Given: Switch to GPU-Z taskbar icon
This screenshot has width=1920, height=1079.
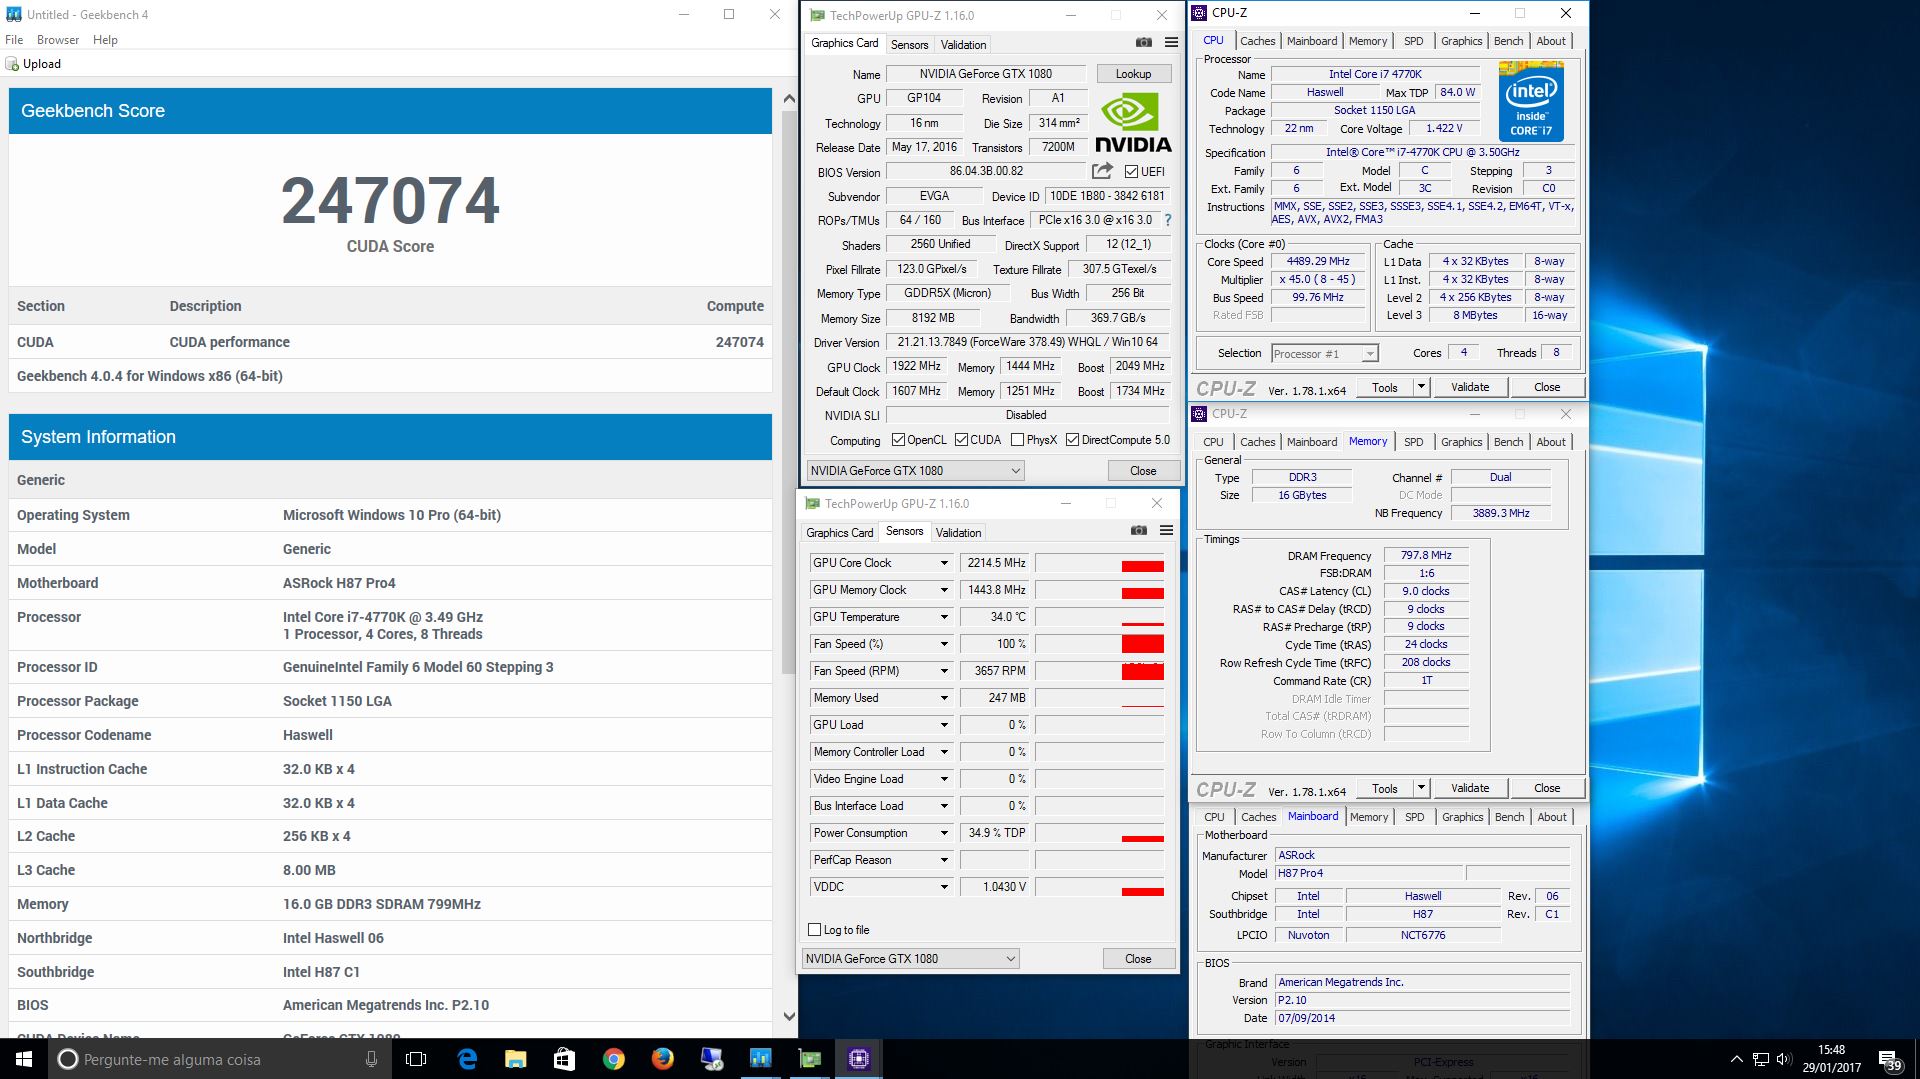Looking at the screenshot, I should coord(809,1059).
